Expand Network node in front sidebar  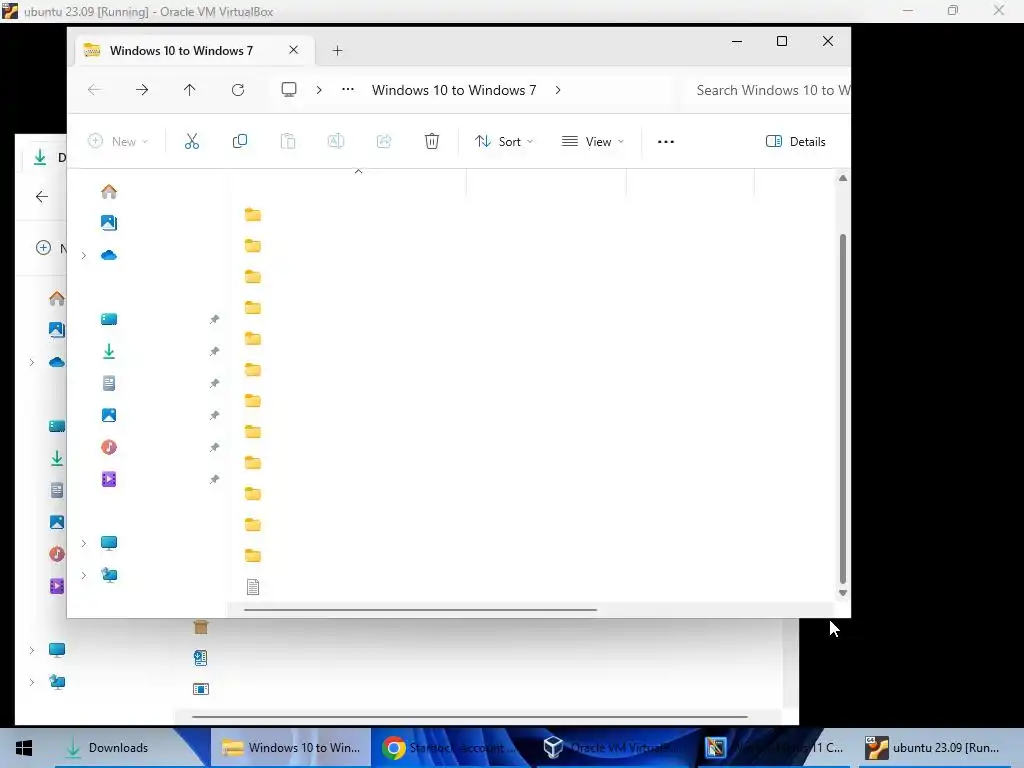(84, 575)
